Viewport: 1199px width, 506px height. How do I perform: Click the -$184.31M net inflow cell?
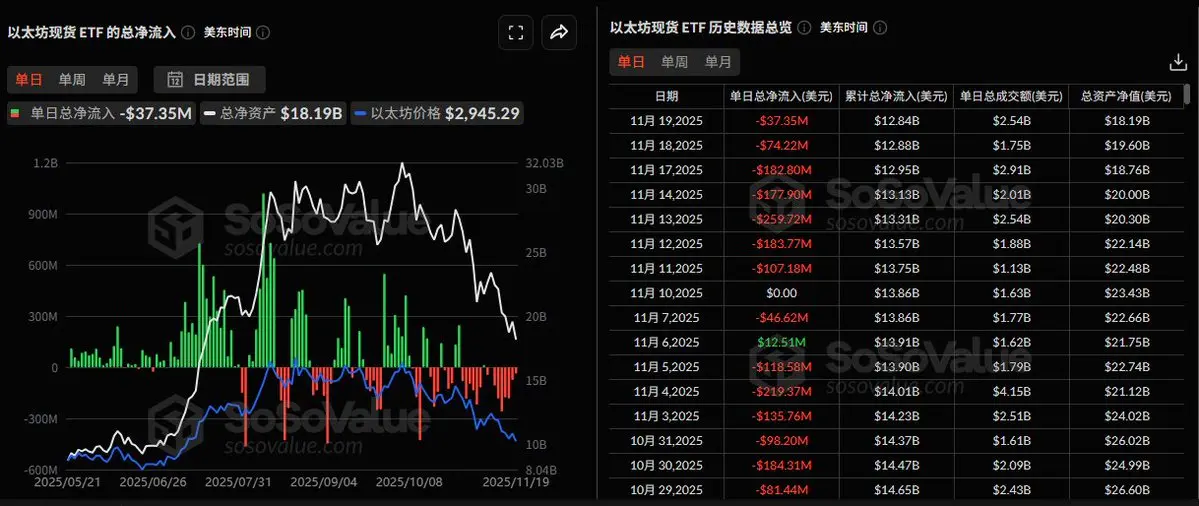click(781, 465)
